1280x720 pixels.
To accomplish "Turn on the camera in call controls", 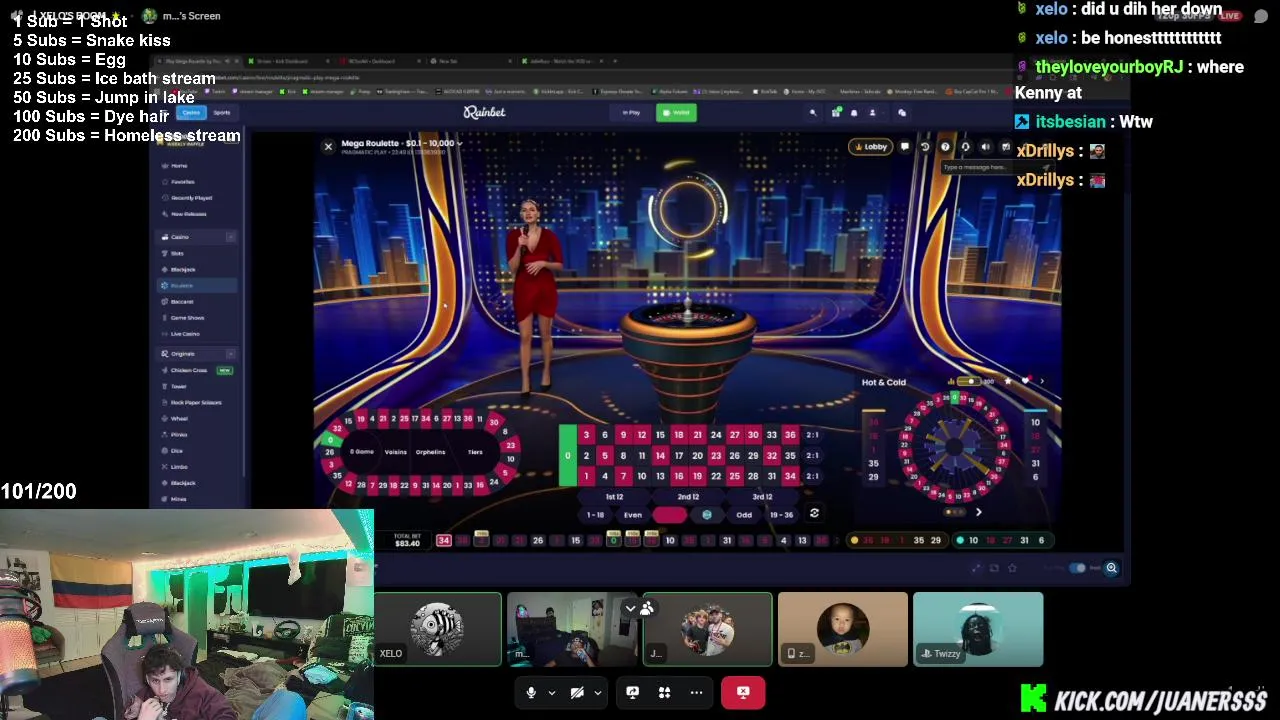I will [x=577, y=692].
